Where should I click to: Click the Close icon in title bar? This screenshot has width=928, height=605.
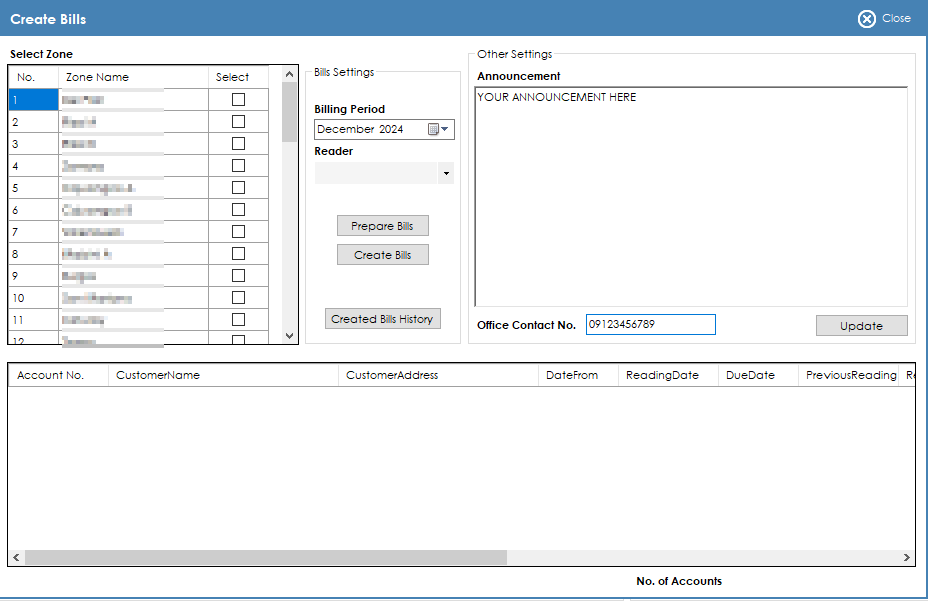tap(866, 18)
